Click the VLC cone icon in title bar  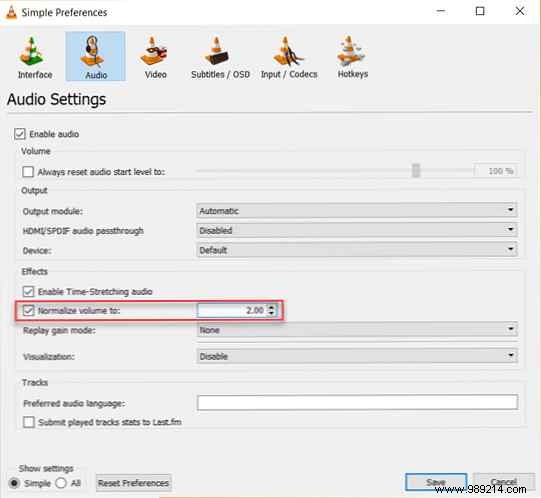click(11, 12)
